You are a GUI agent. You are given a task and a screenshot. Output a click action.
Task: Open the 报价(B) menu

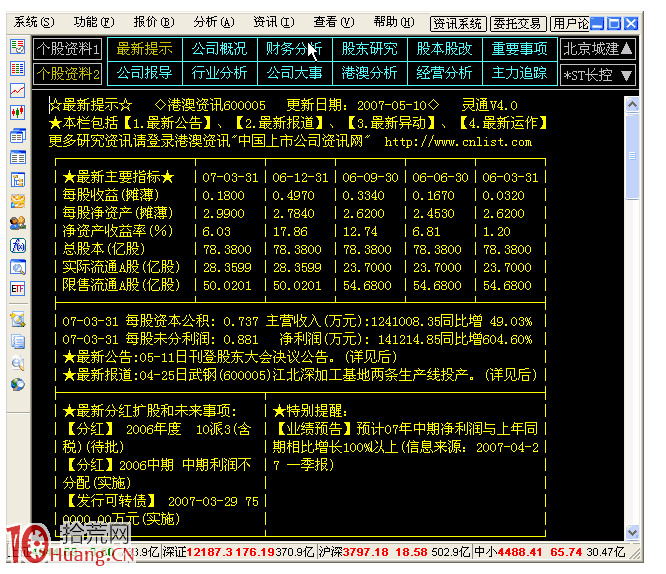pyautogui.click(x=154, y=22)
